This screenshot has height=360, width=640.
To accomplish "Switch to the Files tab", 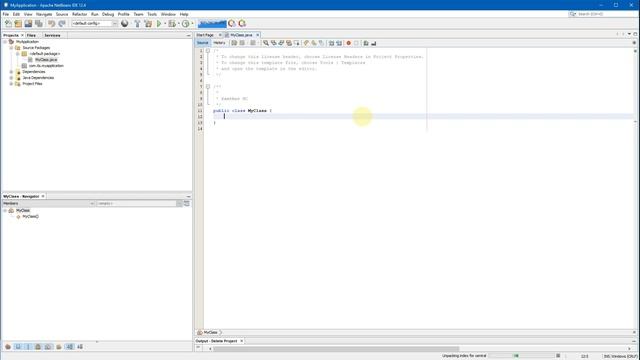I will coord(31,36).
